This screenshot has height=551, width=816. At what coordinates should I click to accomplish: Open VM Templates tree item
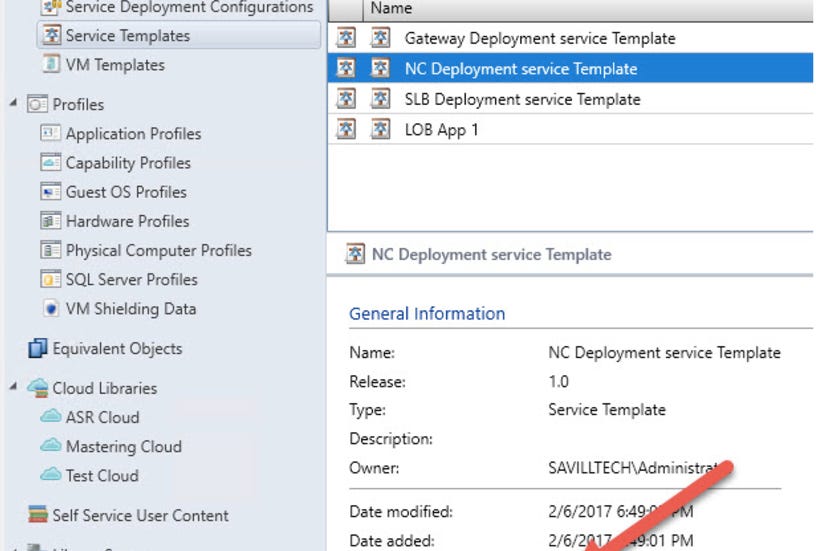(x=115, y=65)
